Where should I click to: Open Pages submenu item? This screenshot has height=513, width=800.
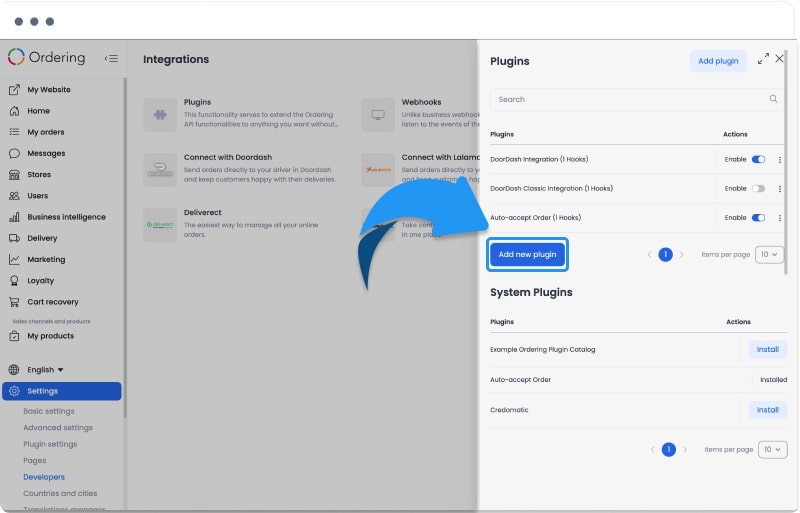coord(34,460)
